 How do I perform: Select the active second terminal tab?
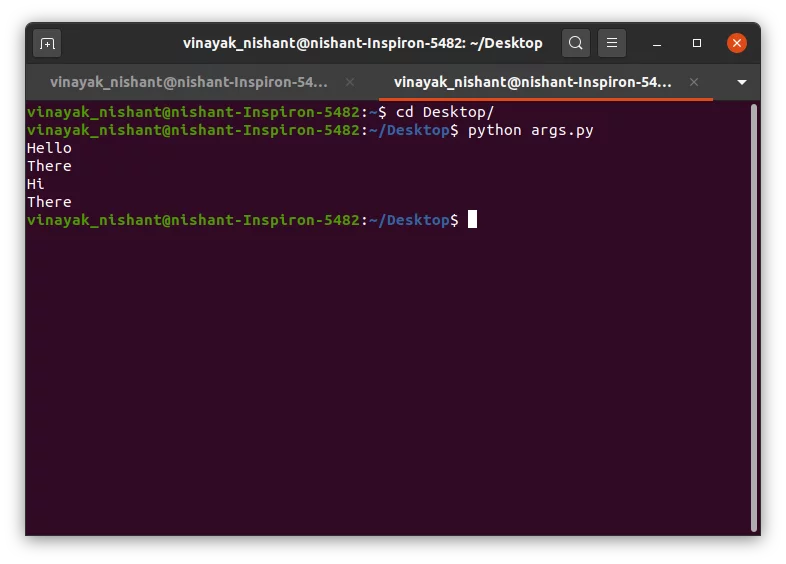(x=532, y=82)
